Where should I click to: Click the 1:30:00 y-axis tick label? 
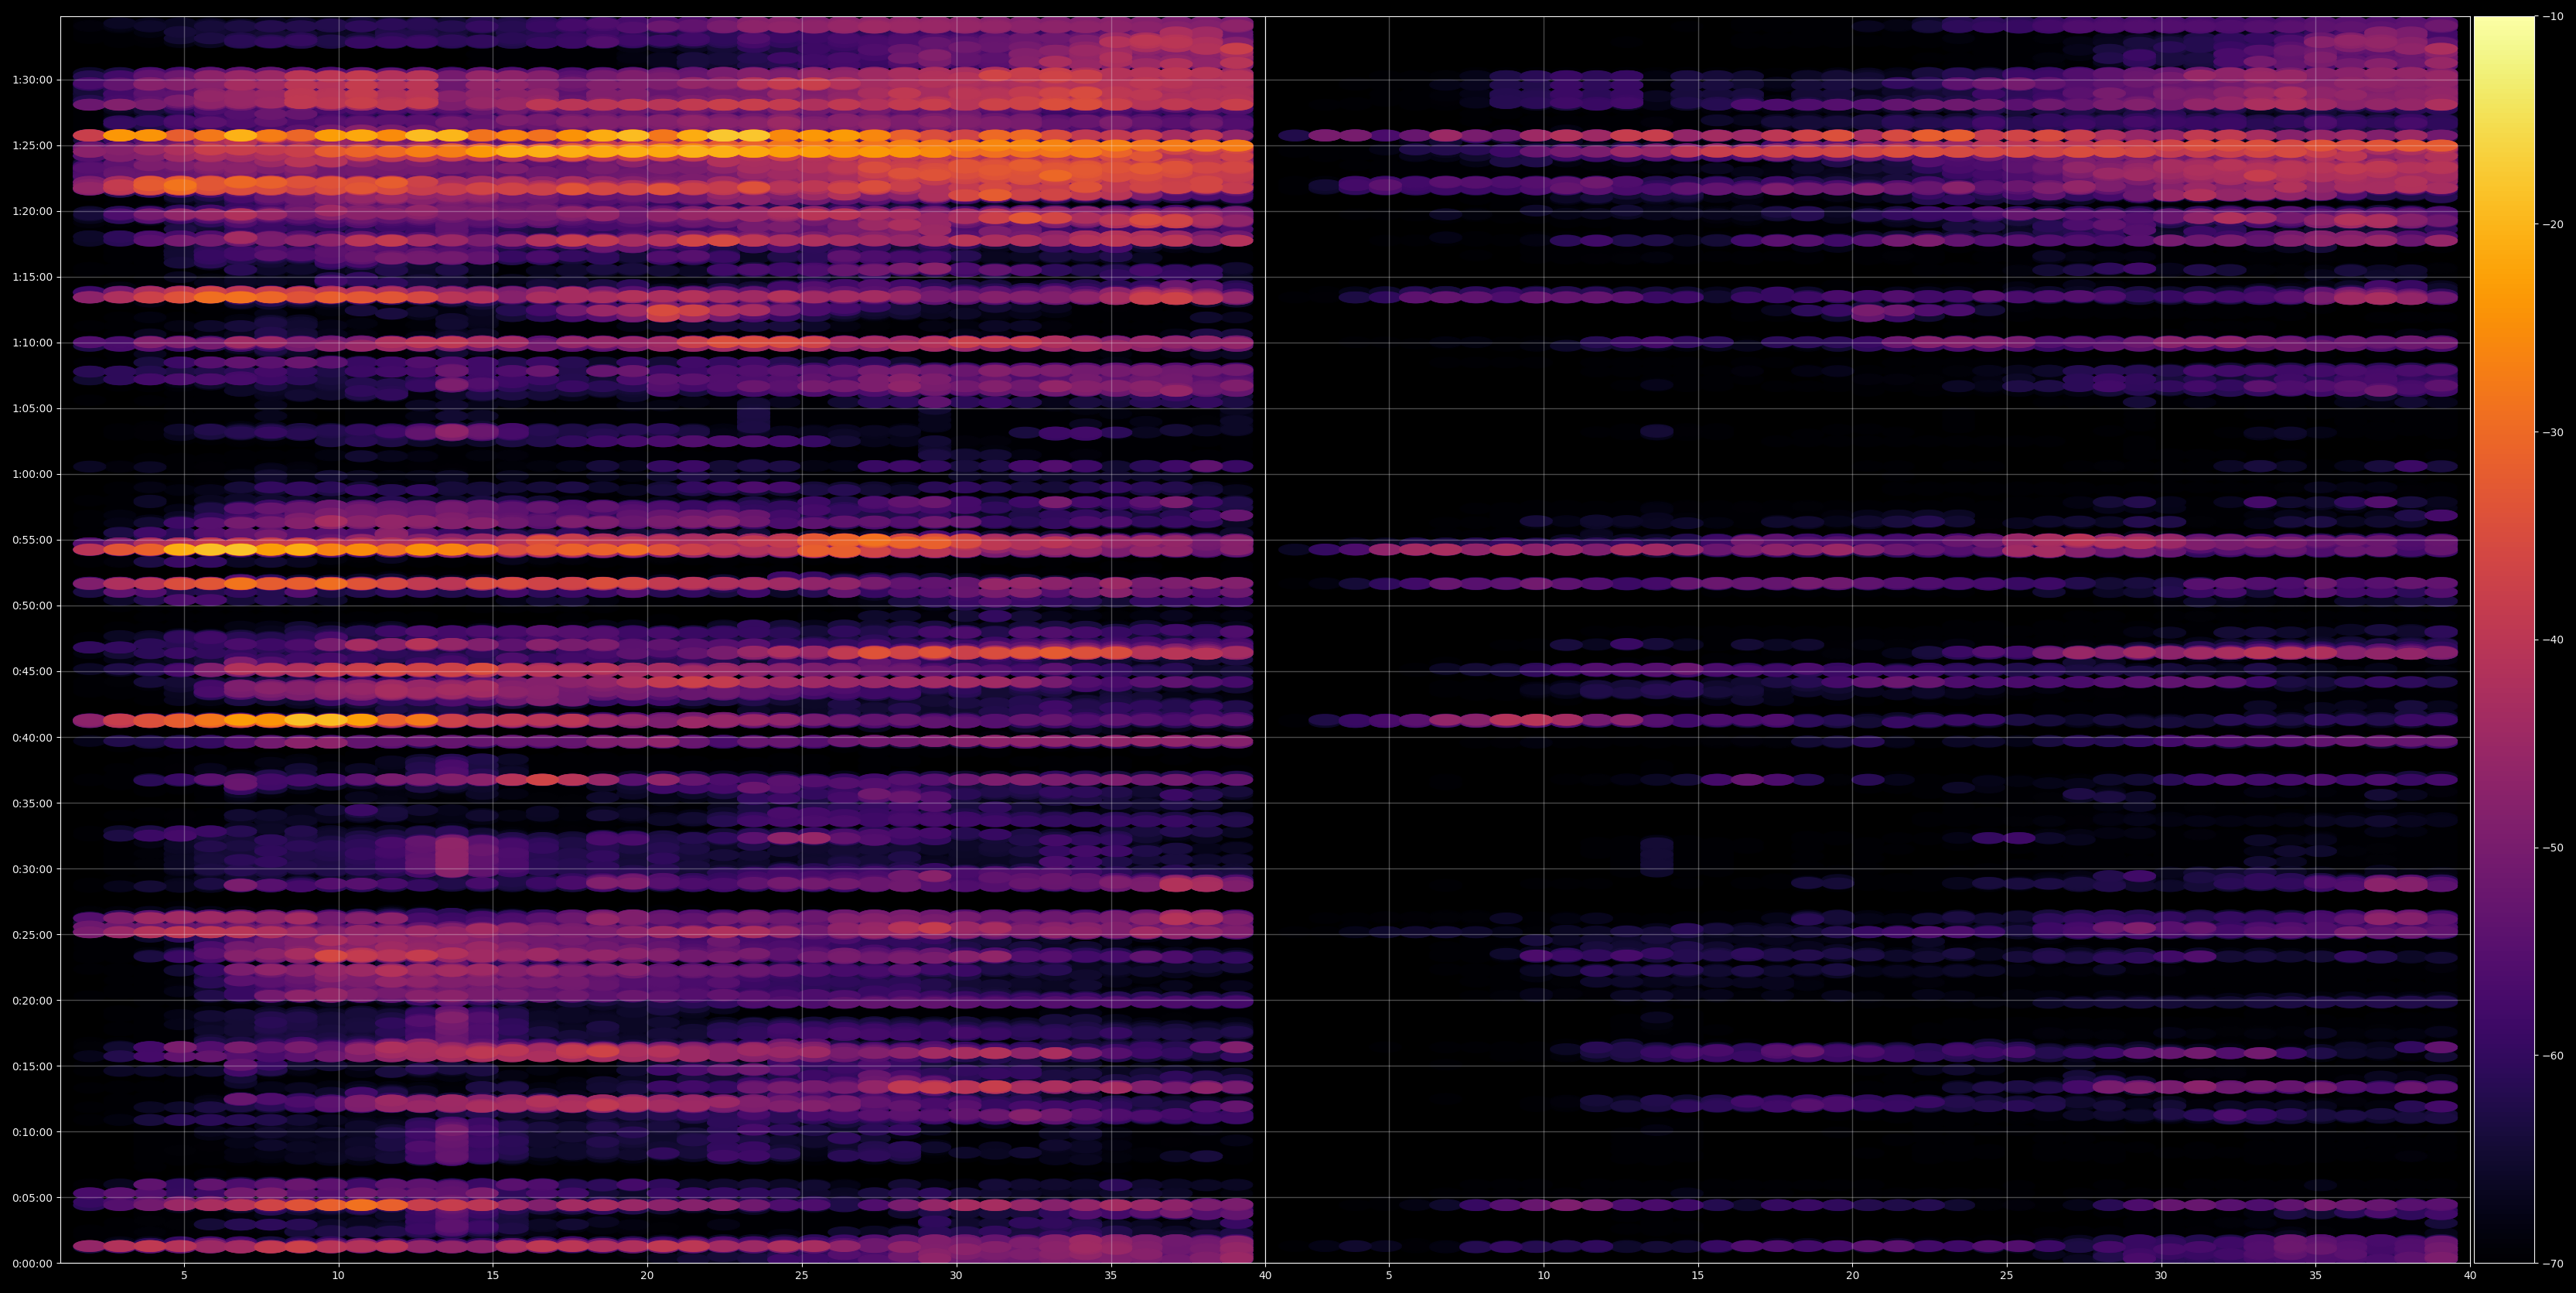pos(32,80)
